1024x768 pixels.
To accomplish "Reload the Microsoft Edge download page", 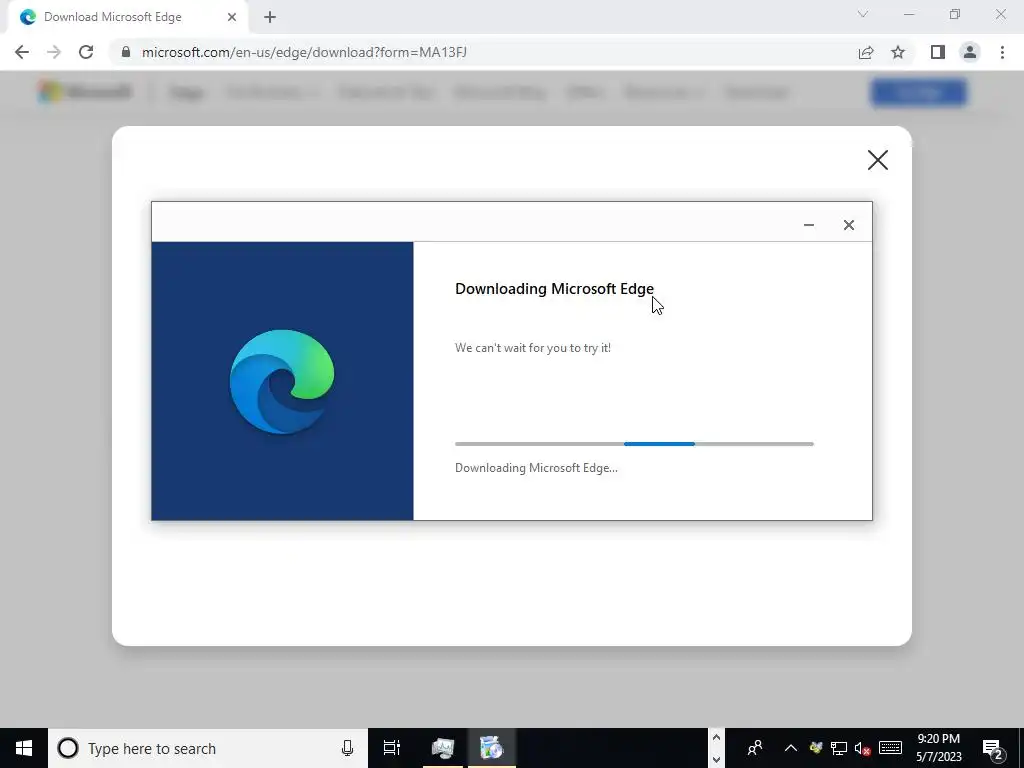I will [x=86, y=52].
